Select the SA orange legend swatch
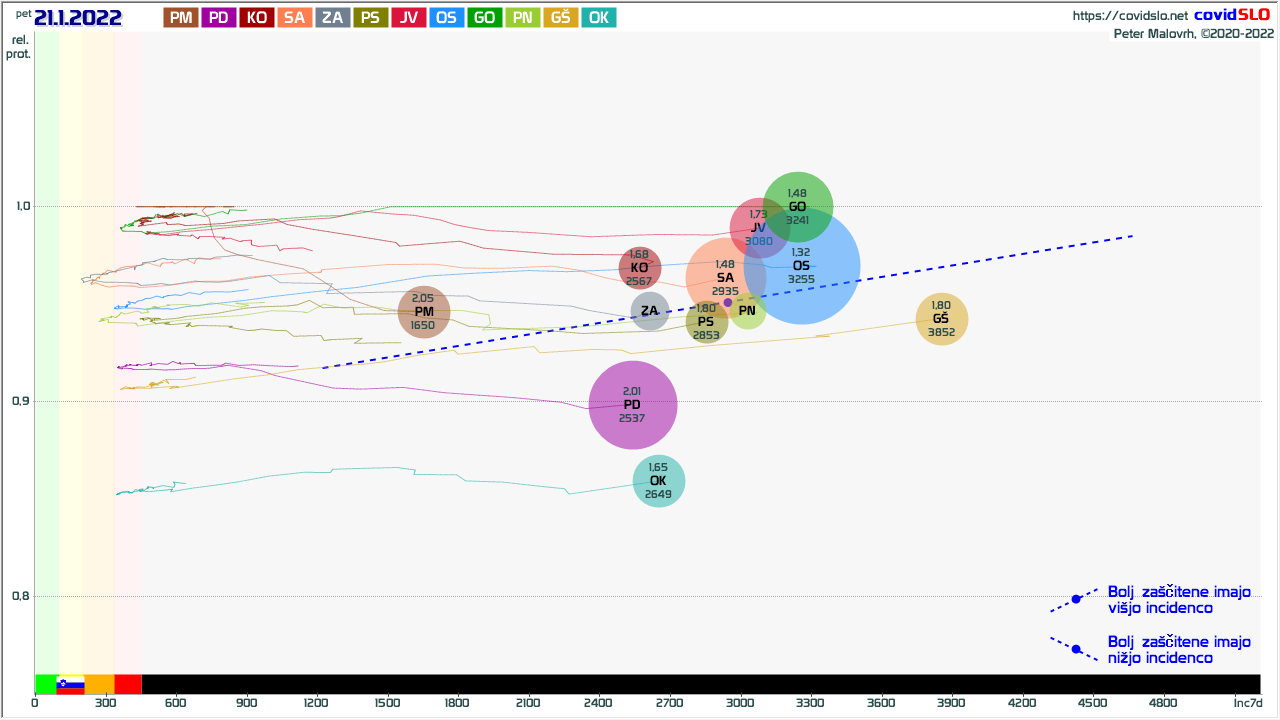The height and width of the screenshot is (720, 1280). click(x=295, y=18)
